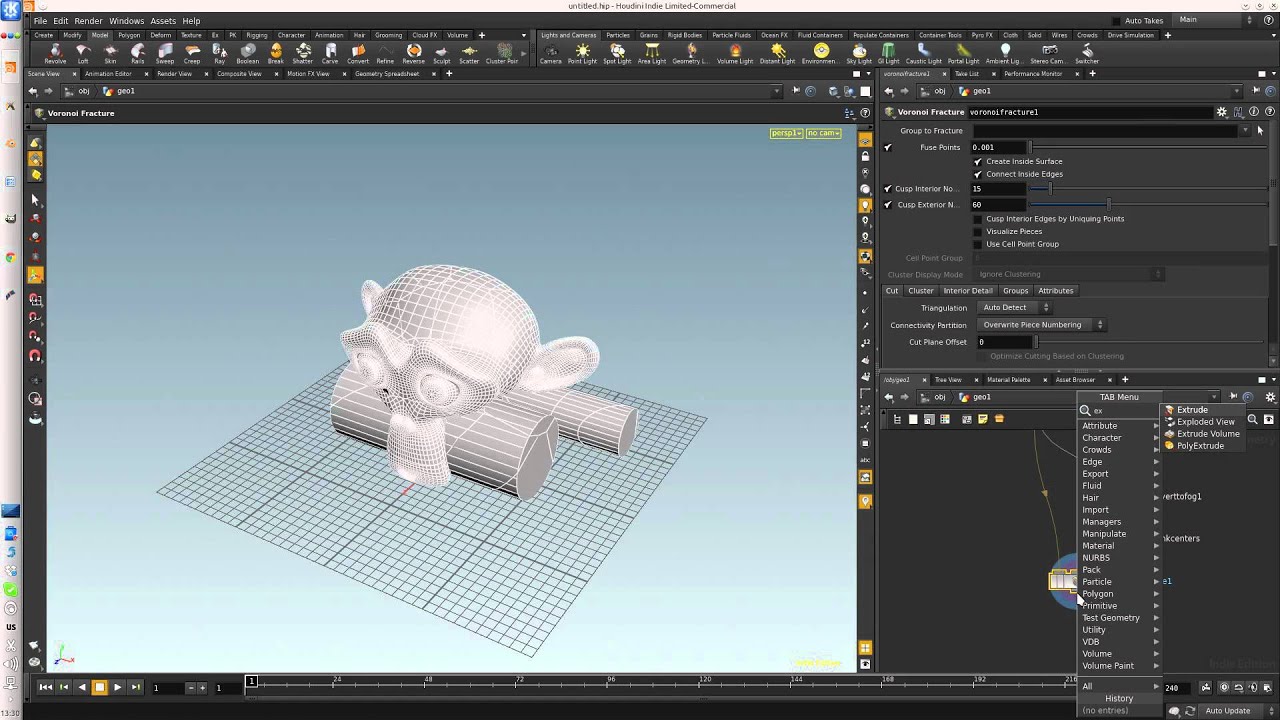Open the Windows menu
Viewport: 1280px width, 720px height.
tap(126, 21)
